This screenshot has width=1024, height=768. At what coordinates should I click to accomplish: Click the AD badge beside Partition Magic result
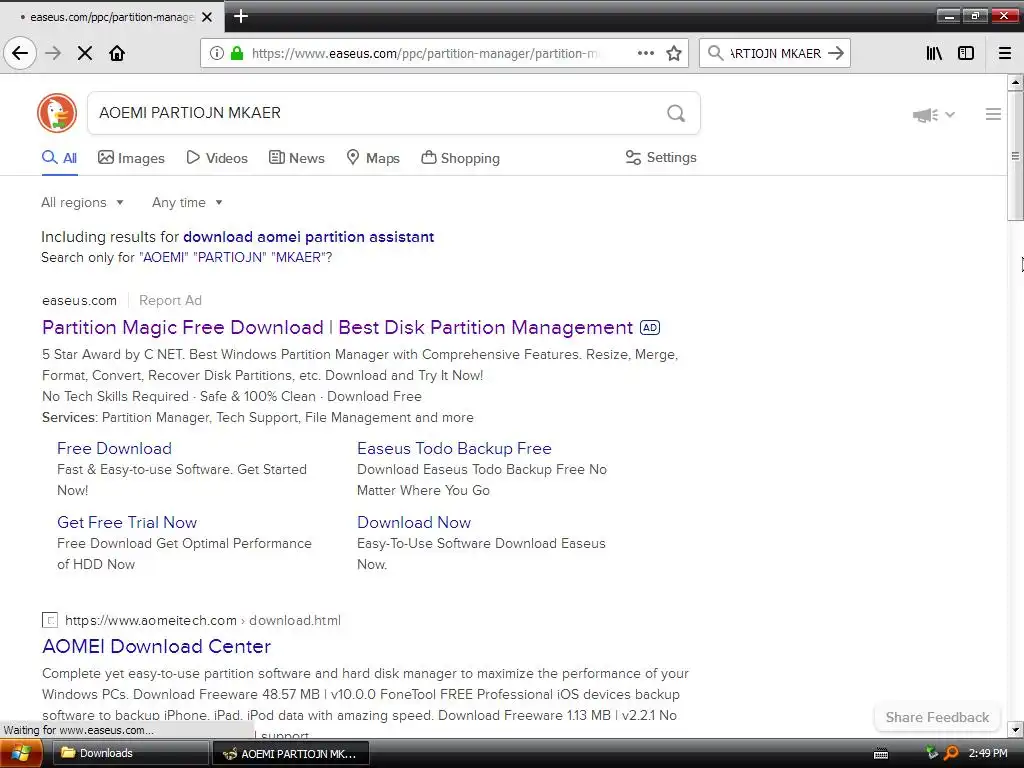pos(650,327)
